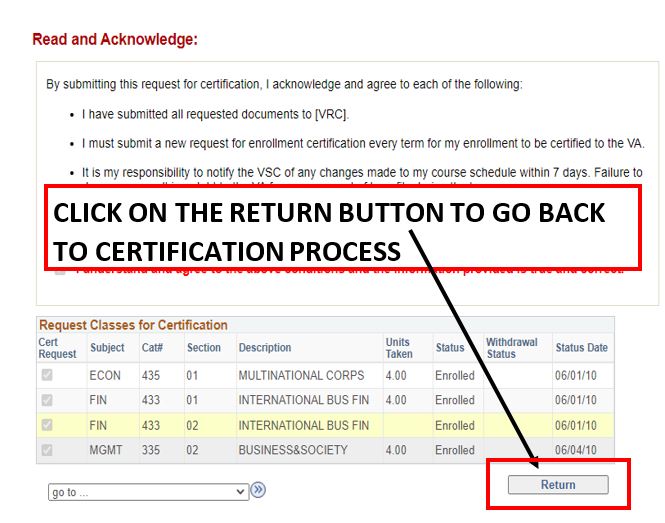The image size is (665, 523).
Task: Click the Status column header
Action: (450, 348)
